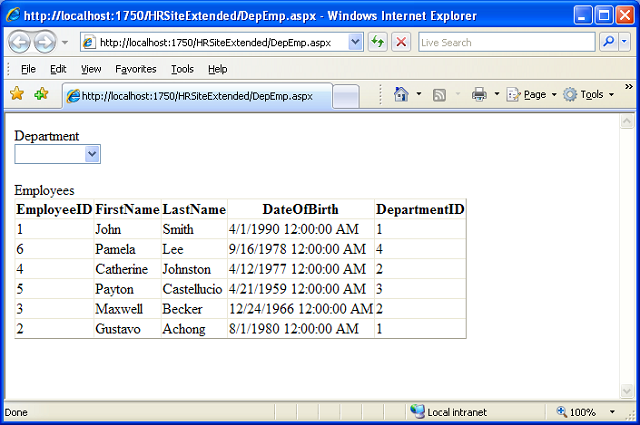Click the Refresh page icon
Viewport: 640px width, 425px height.
(378, 42)
